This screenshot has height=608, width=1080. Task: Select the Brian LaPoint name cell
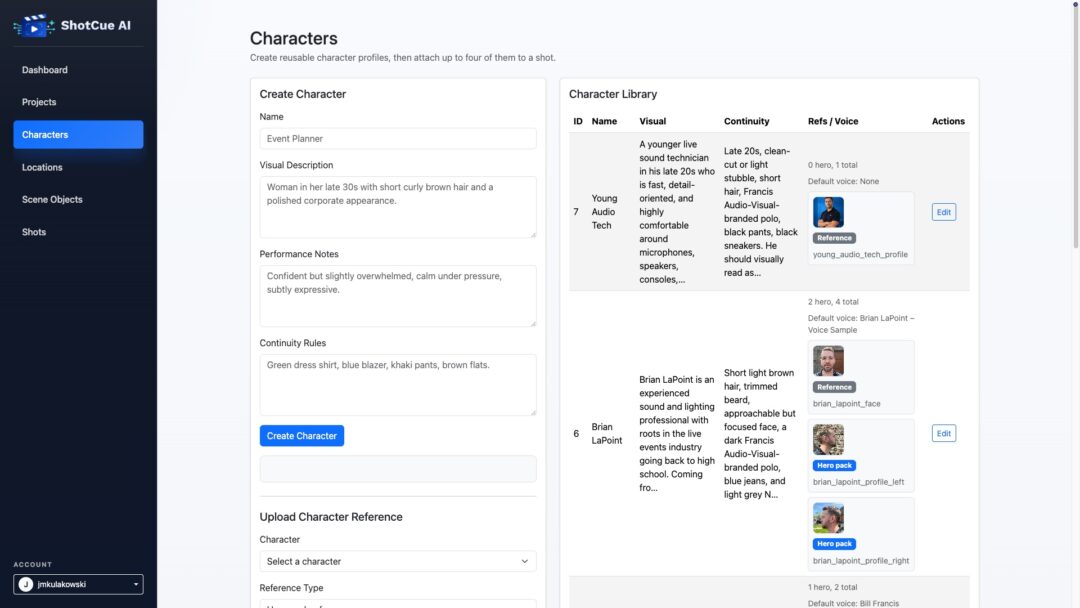tap(606, 434)
